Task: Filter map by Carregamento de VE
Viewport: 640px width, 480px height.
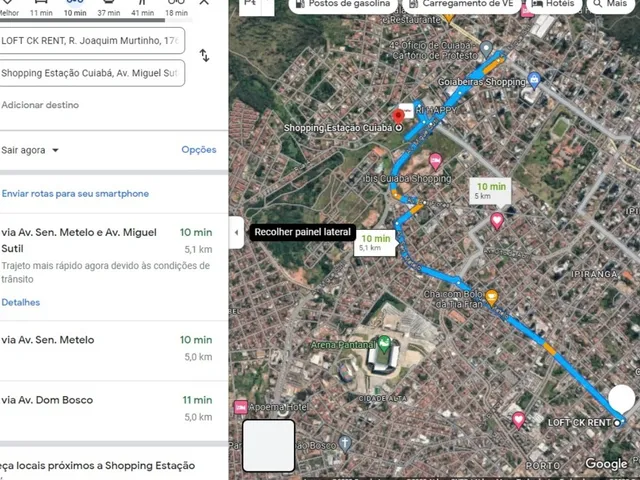Action: [462, 4]
